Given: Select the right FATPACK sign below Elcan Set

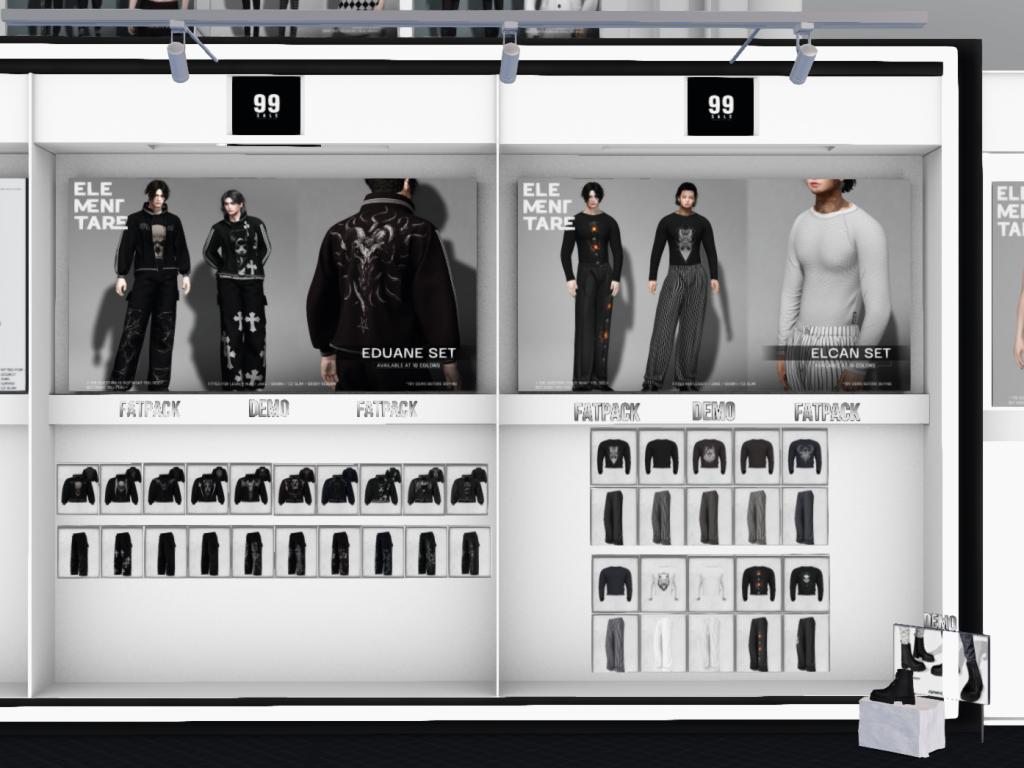Looking at the screenshot, I should [x=826, y=412].
